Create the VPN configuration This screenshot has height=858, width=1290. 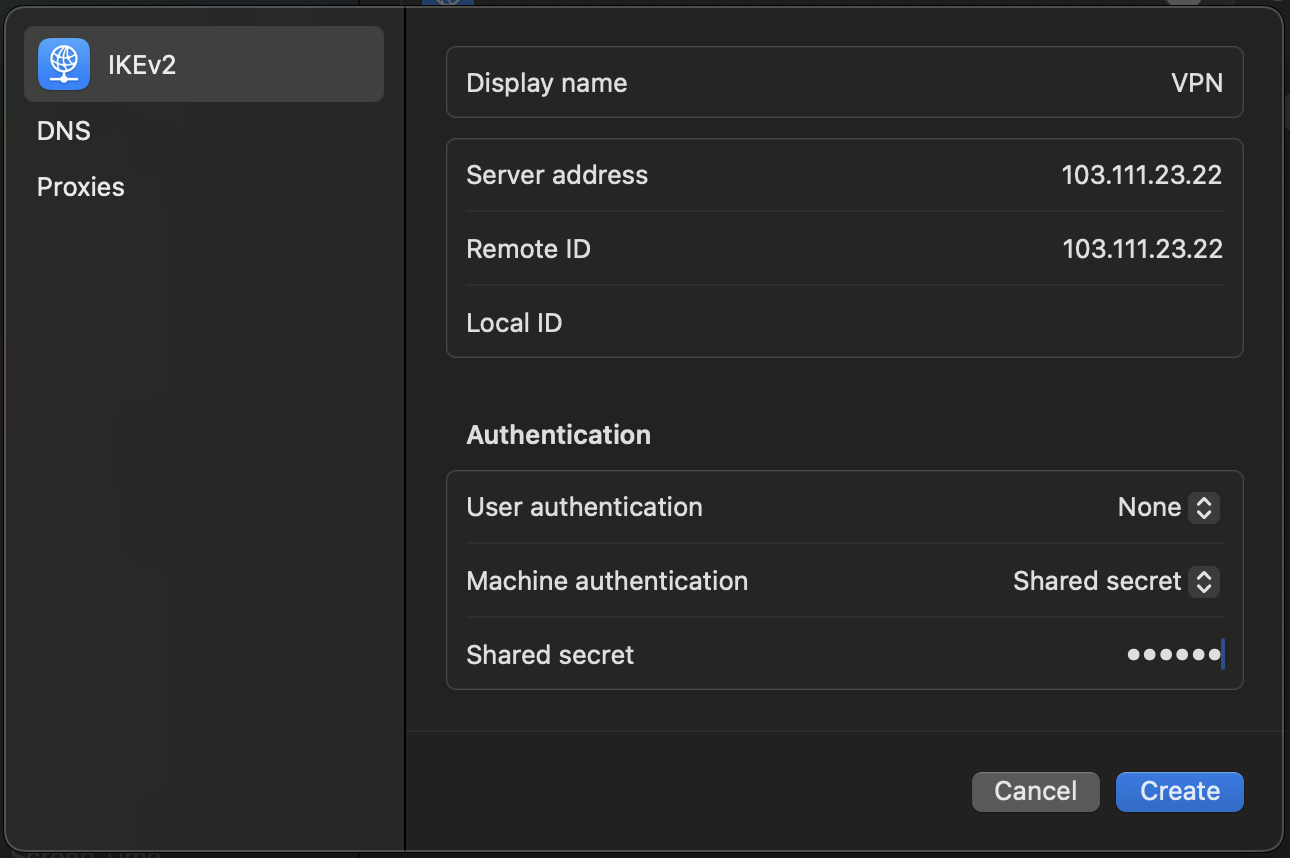point(1179,791)
